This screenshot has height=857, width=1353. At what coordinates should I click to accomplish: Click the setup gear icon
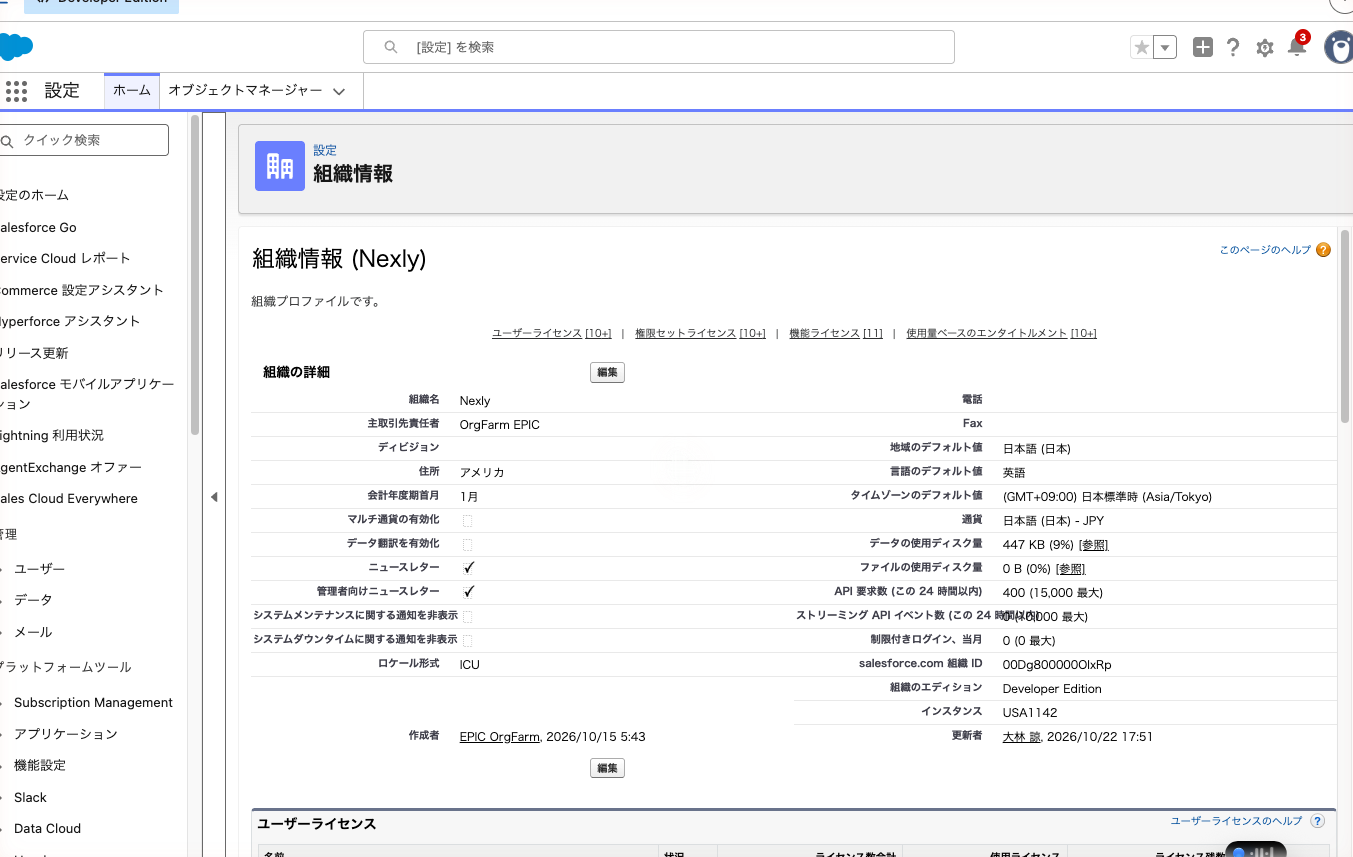coord(1265,48)
